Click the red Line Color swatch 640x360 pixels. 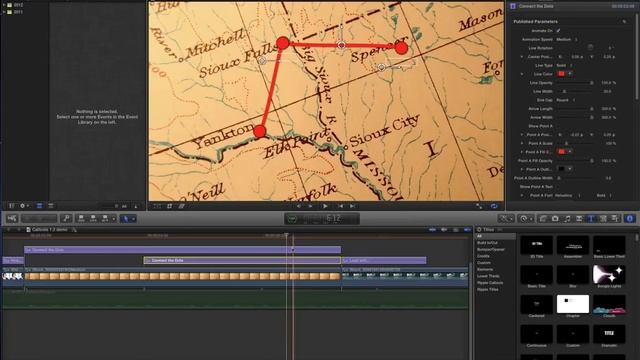point(561,74)
